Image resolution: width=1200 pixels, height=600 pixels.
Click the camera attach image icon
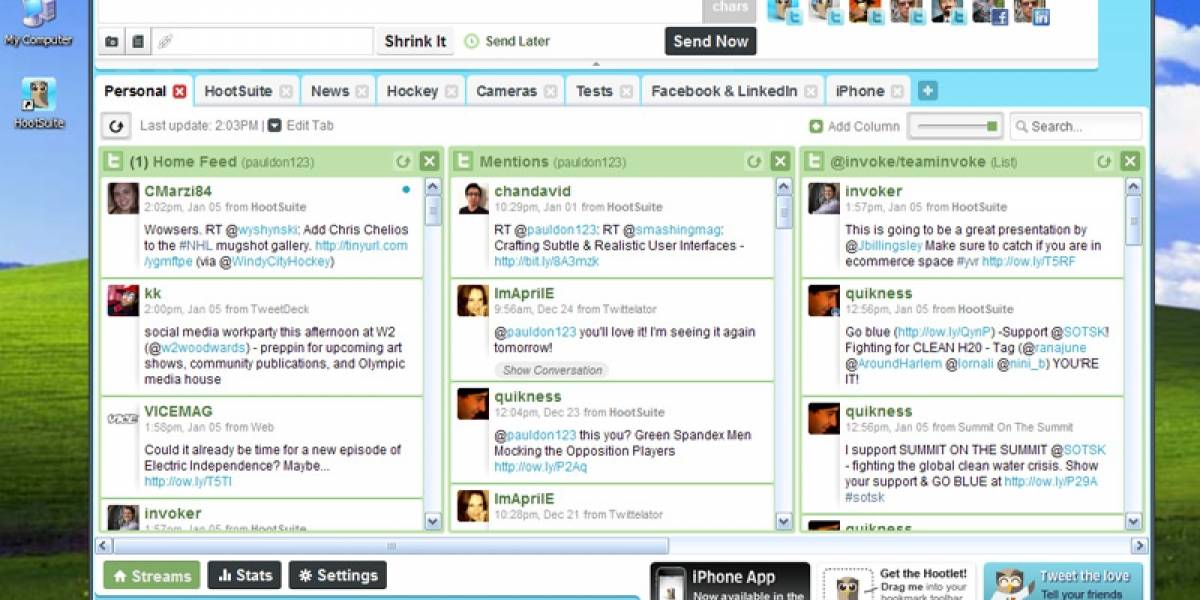[x=112, y=42]
